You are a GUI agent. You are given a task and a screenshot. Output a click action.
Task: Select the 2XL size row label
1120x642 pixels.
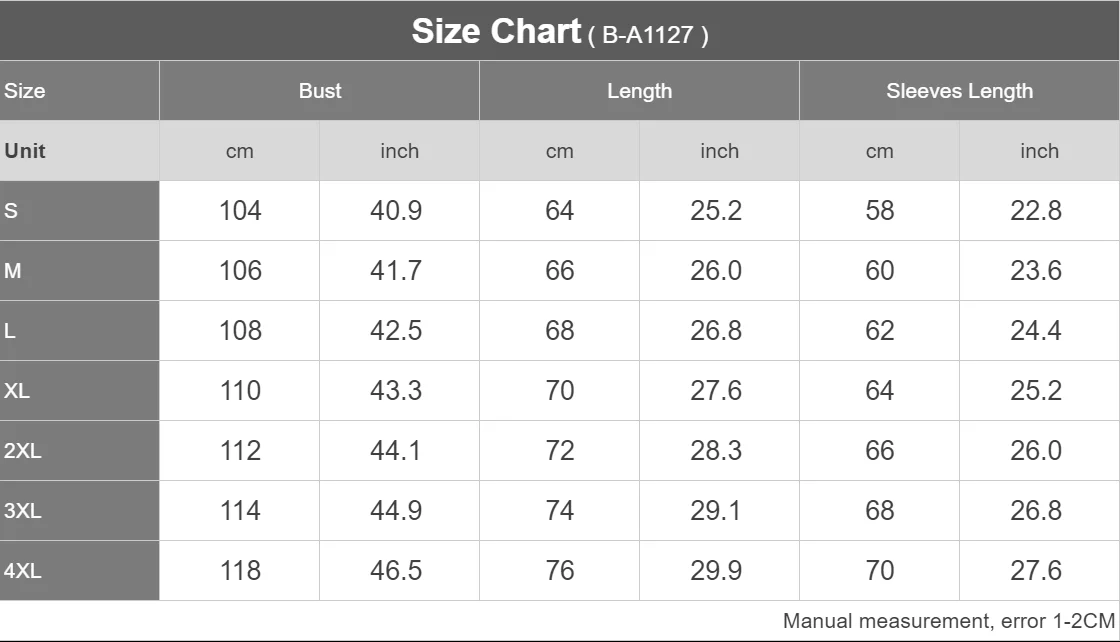pos(23,451)
